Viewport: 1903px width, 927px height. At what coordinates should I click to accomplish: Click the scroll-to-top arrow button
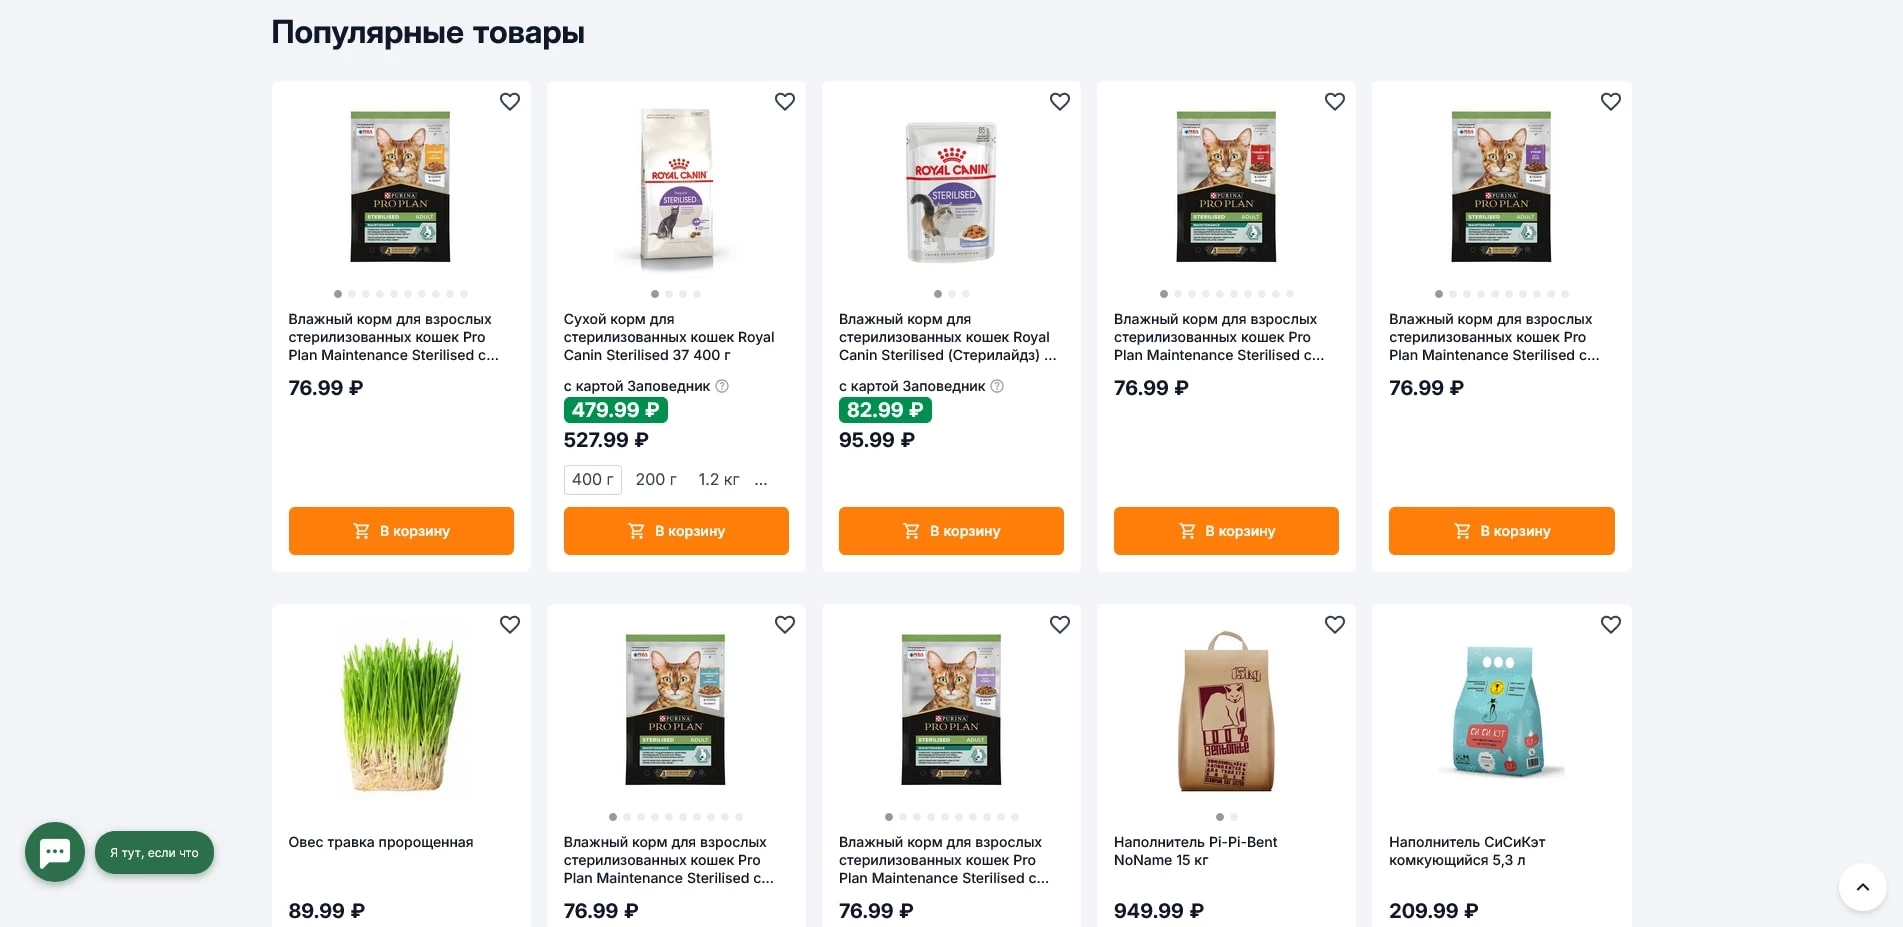1862,887
